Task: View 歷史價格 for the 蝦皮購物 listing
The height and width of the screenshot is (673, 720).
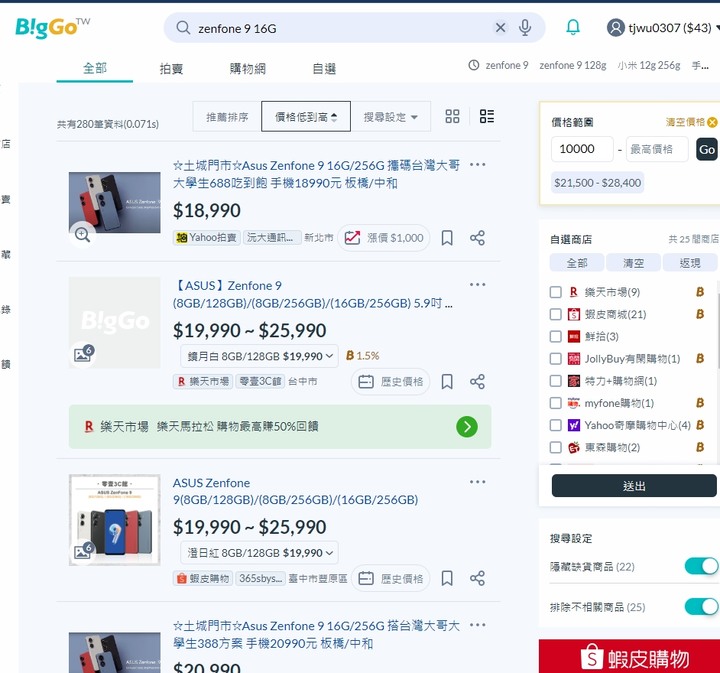Action: pos(391,578)
